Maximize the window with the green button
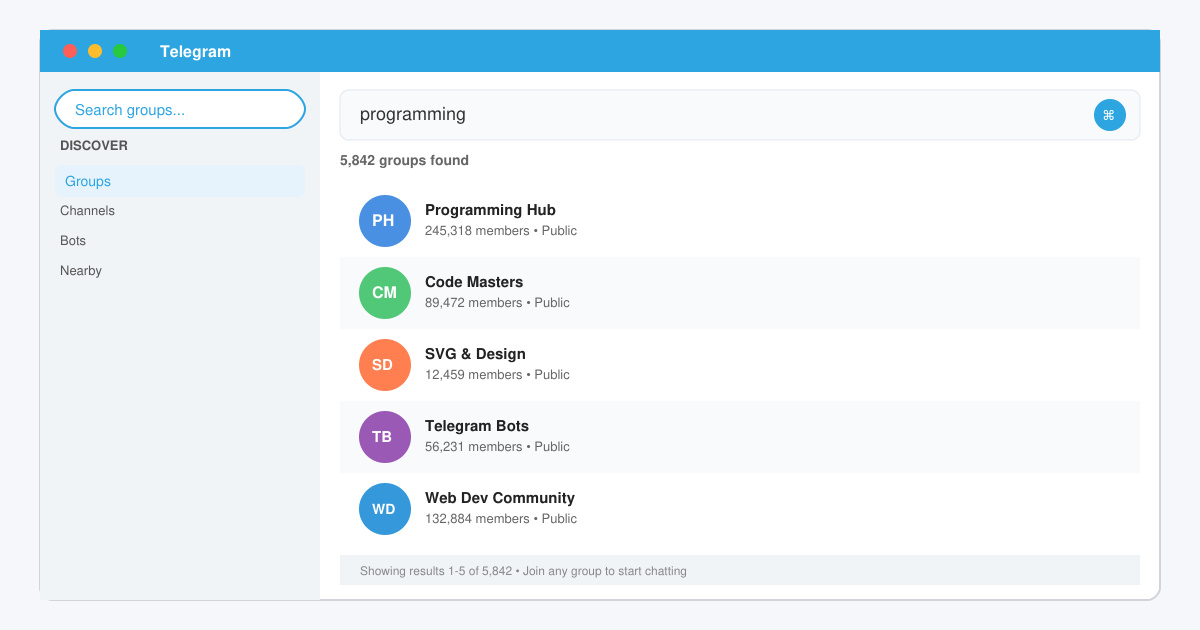The image size is (1200, 630). (x=120, y=51)
